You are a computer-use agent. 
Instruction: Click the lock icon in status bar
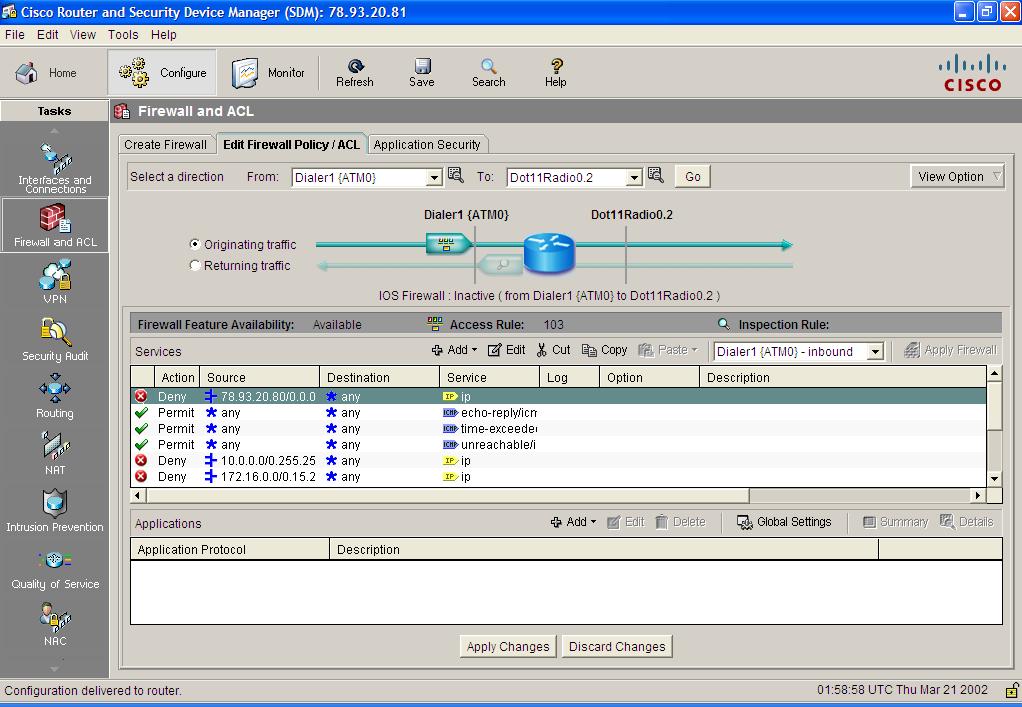[1012, 690]
